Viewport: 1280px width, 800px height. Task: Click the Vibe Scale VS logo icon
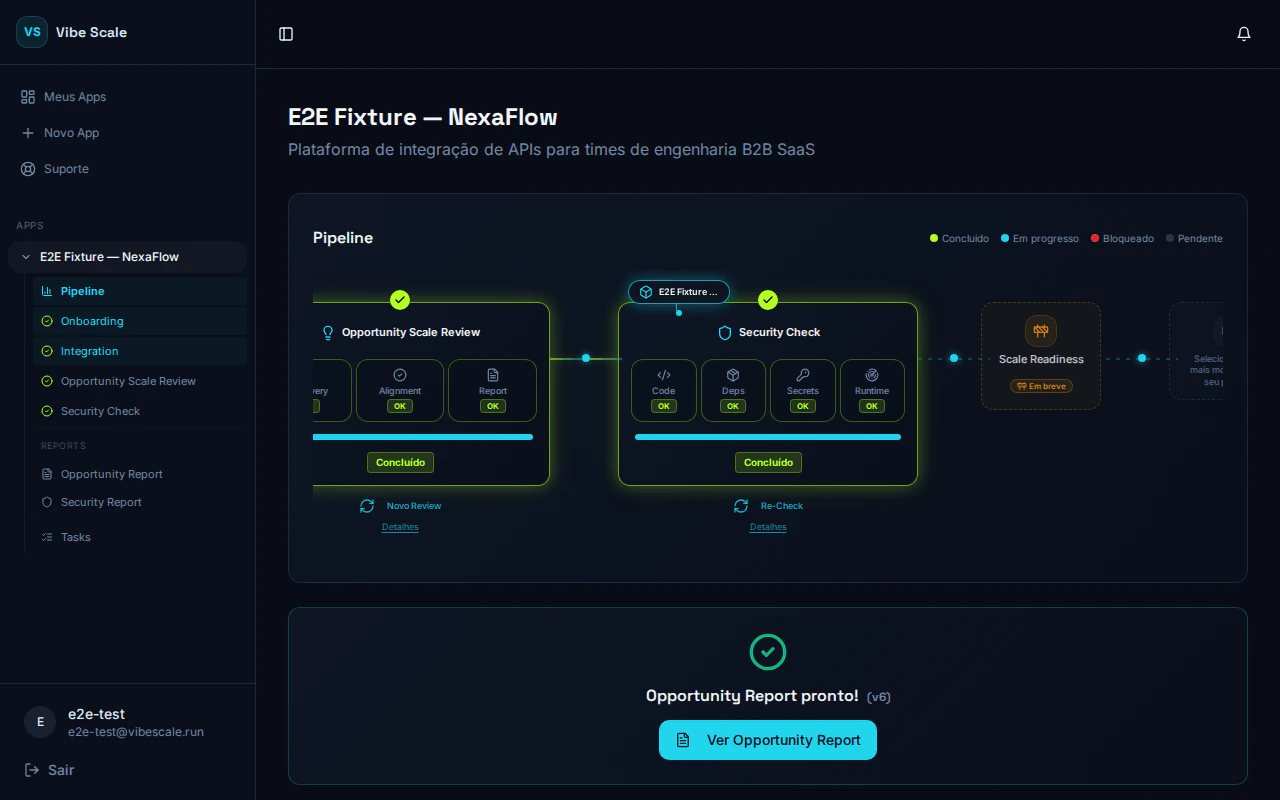coord(31,32)
